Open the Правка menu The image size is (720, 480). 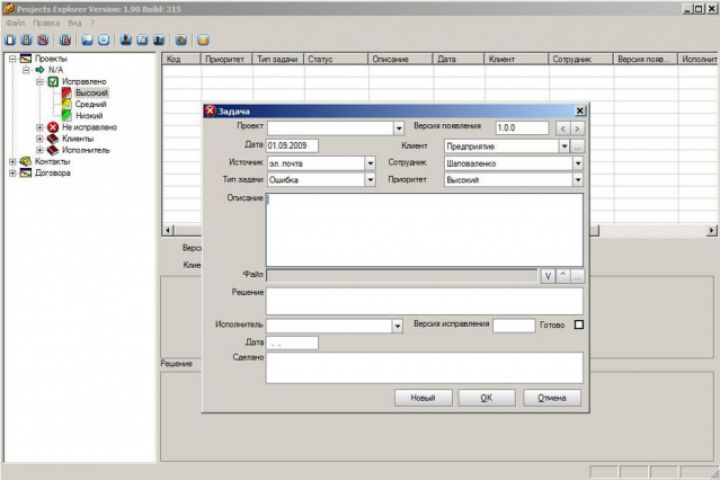click(x=46, y=23)
